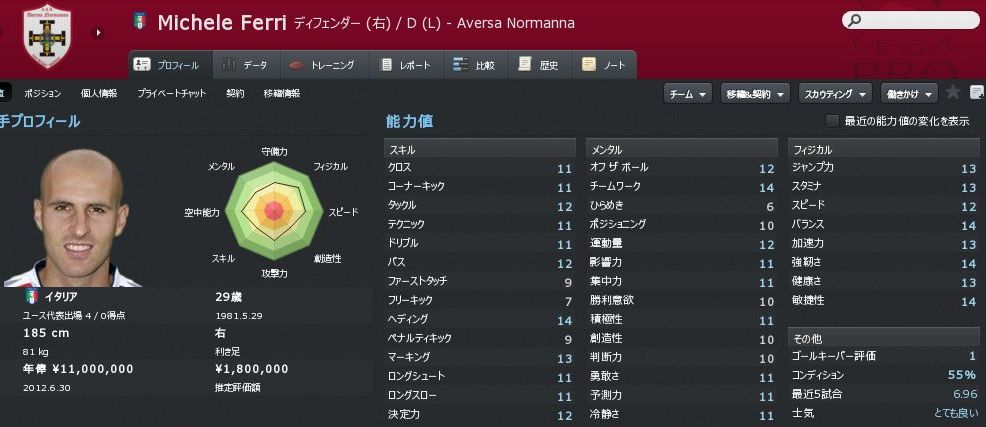
Task: Click the magnifier icon in search box
Action: click(x=854, y=20)
